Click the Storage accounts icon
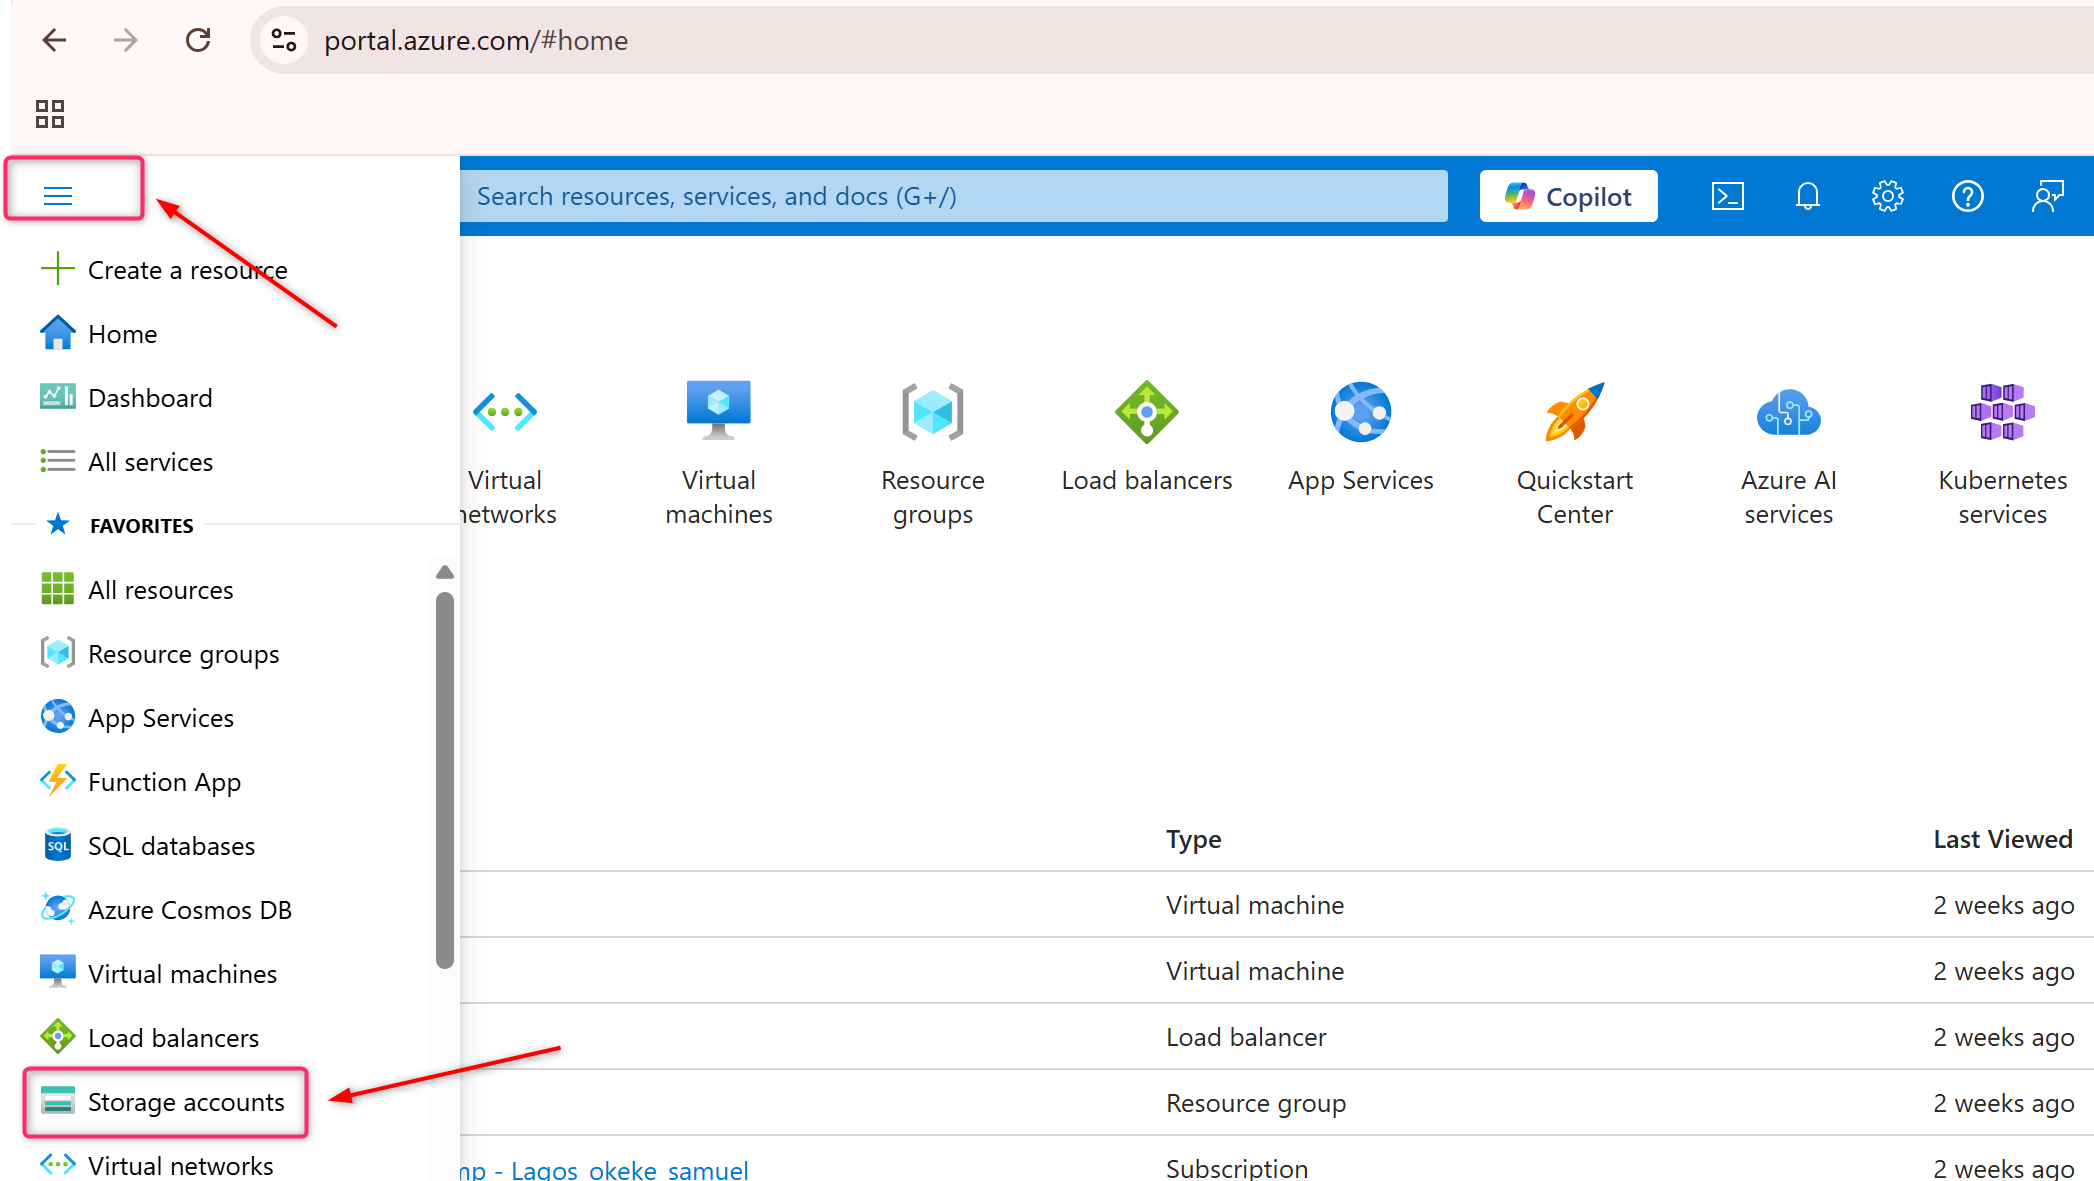Image resolution: width=2094 pixels, height=1181 pixels. (58, 1101)
